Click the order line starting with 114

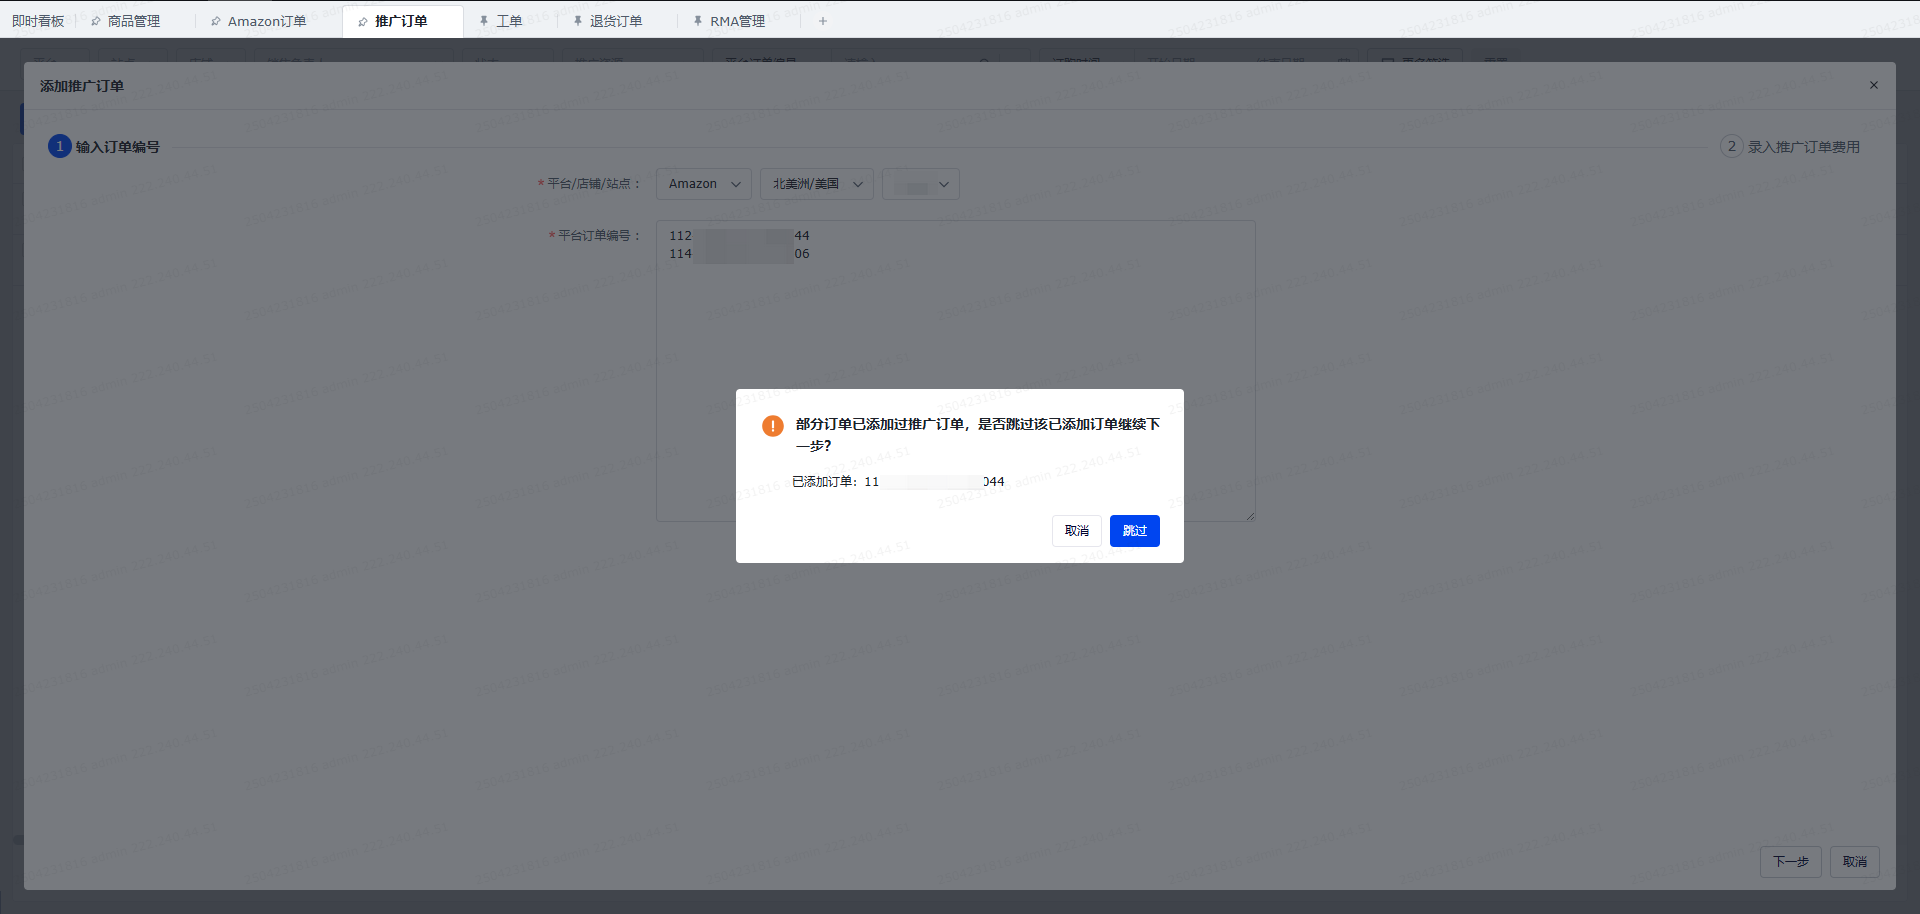point(739,254)
